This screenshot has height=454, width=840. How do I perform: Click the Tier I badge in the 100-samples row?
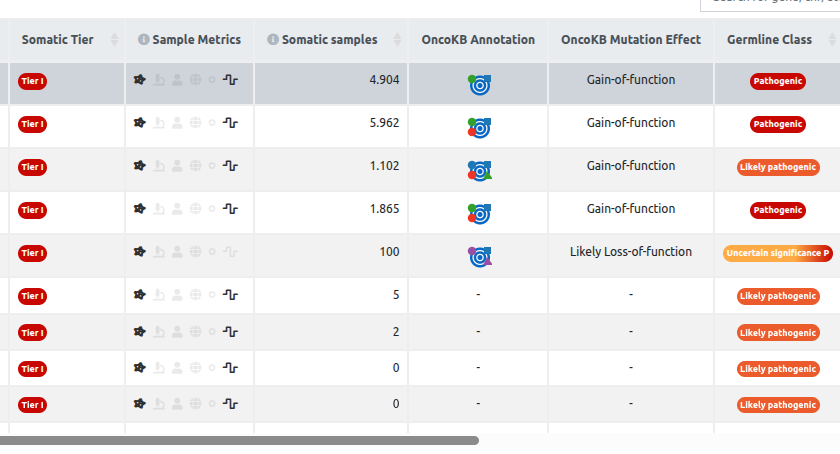pos(32,253)
